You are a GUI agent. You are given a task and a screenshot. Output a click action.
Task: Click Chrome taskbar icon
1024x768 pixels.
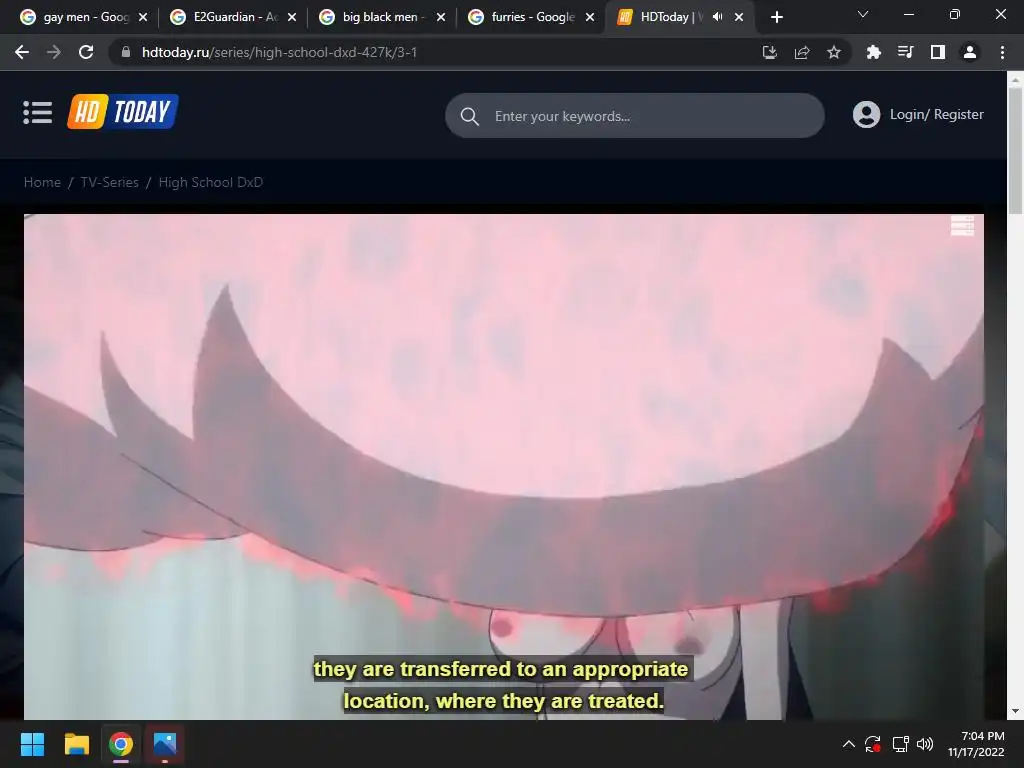click(x=121, y=744)
